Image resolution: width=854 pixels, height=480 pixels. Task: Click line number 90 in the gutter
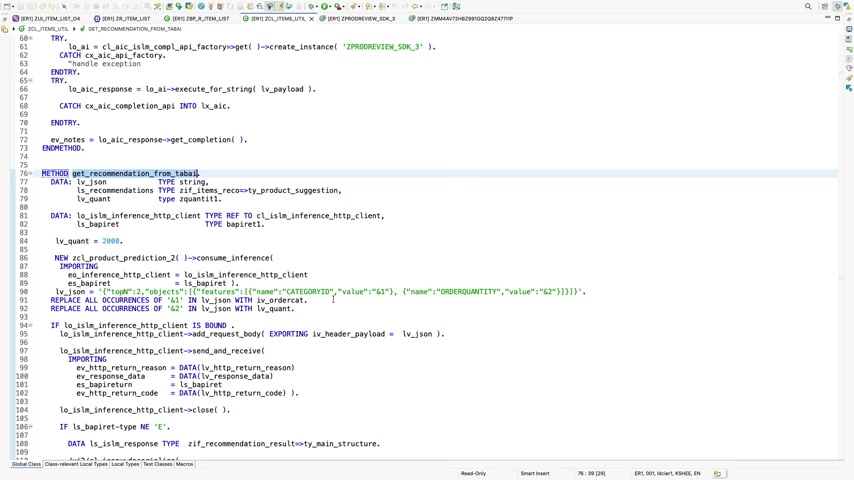(23, 291)
